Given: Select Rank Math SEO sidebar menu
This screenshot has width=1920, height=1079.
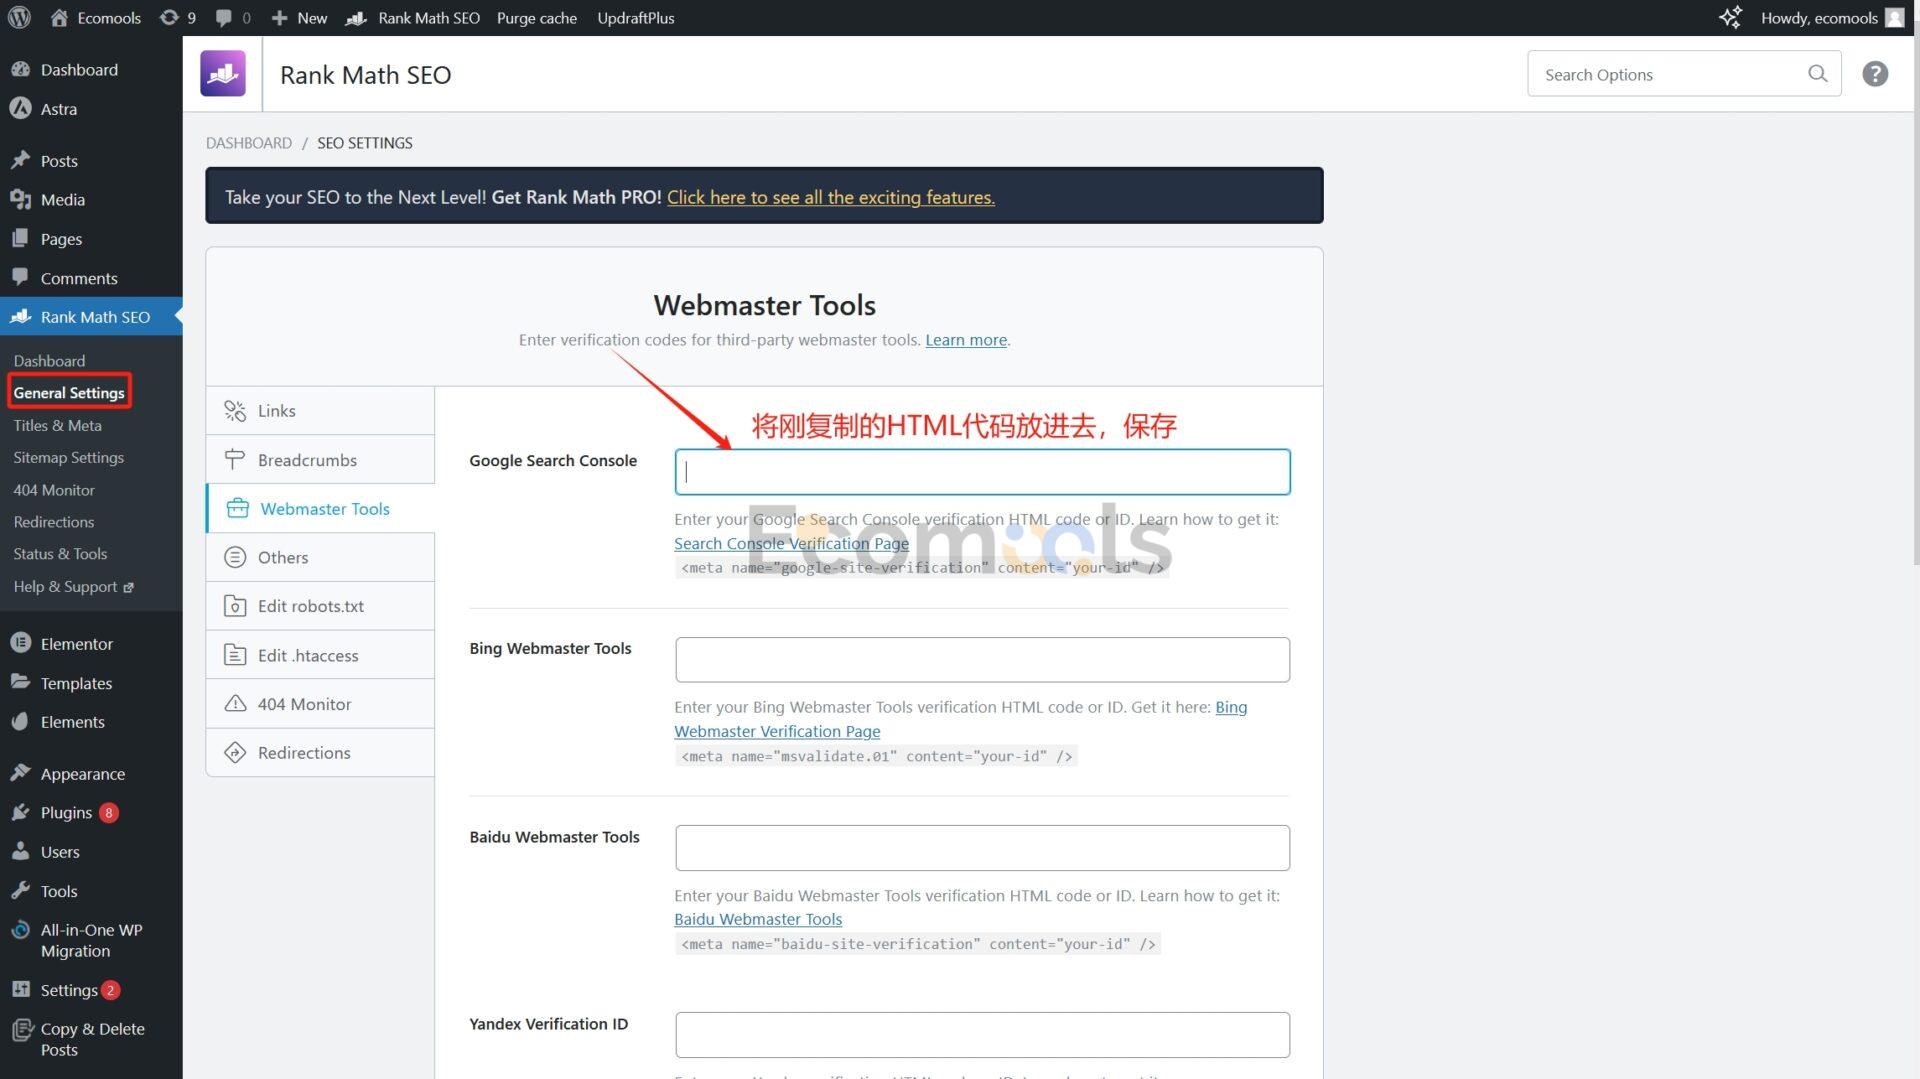Looking at the screenshot, I should click(91, 317).
